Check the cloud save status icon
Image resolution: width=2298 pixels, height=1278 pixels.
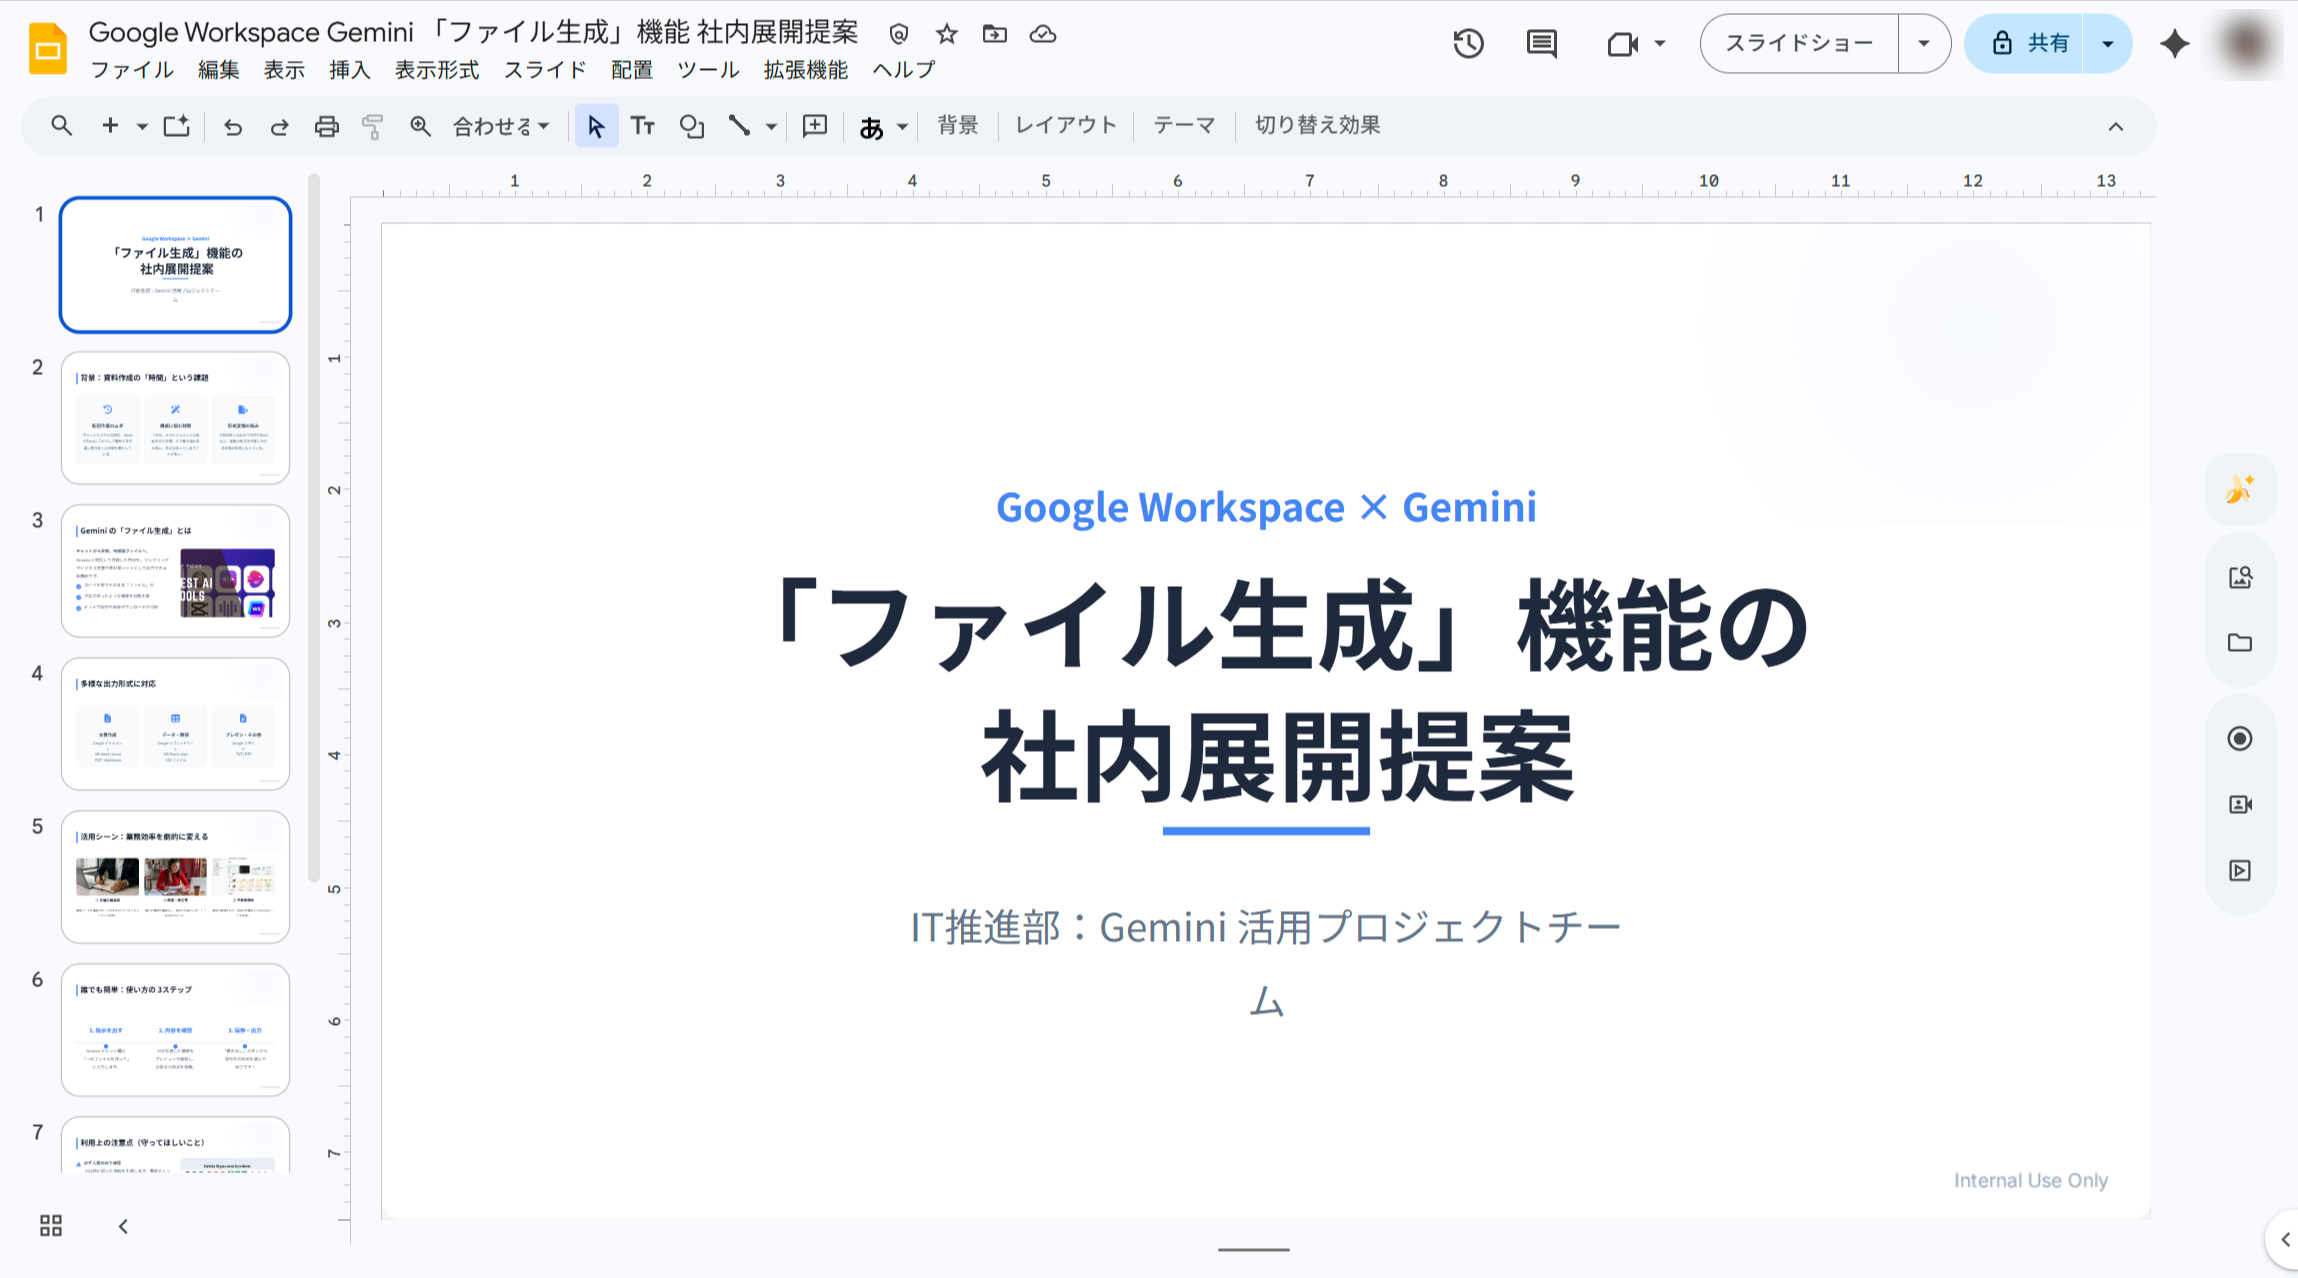pos(1043,34)
